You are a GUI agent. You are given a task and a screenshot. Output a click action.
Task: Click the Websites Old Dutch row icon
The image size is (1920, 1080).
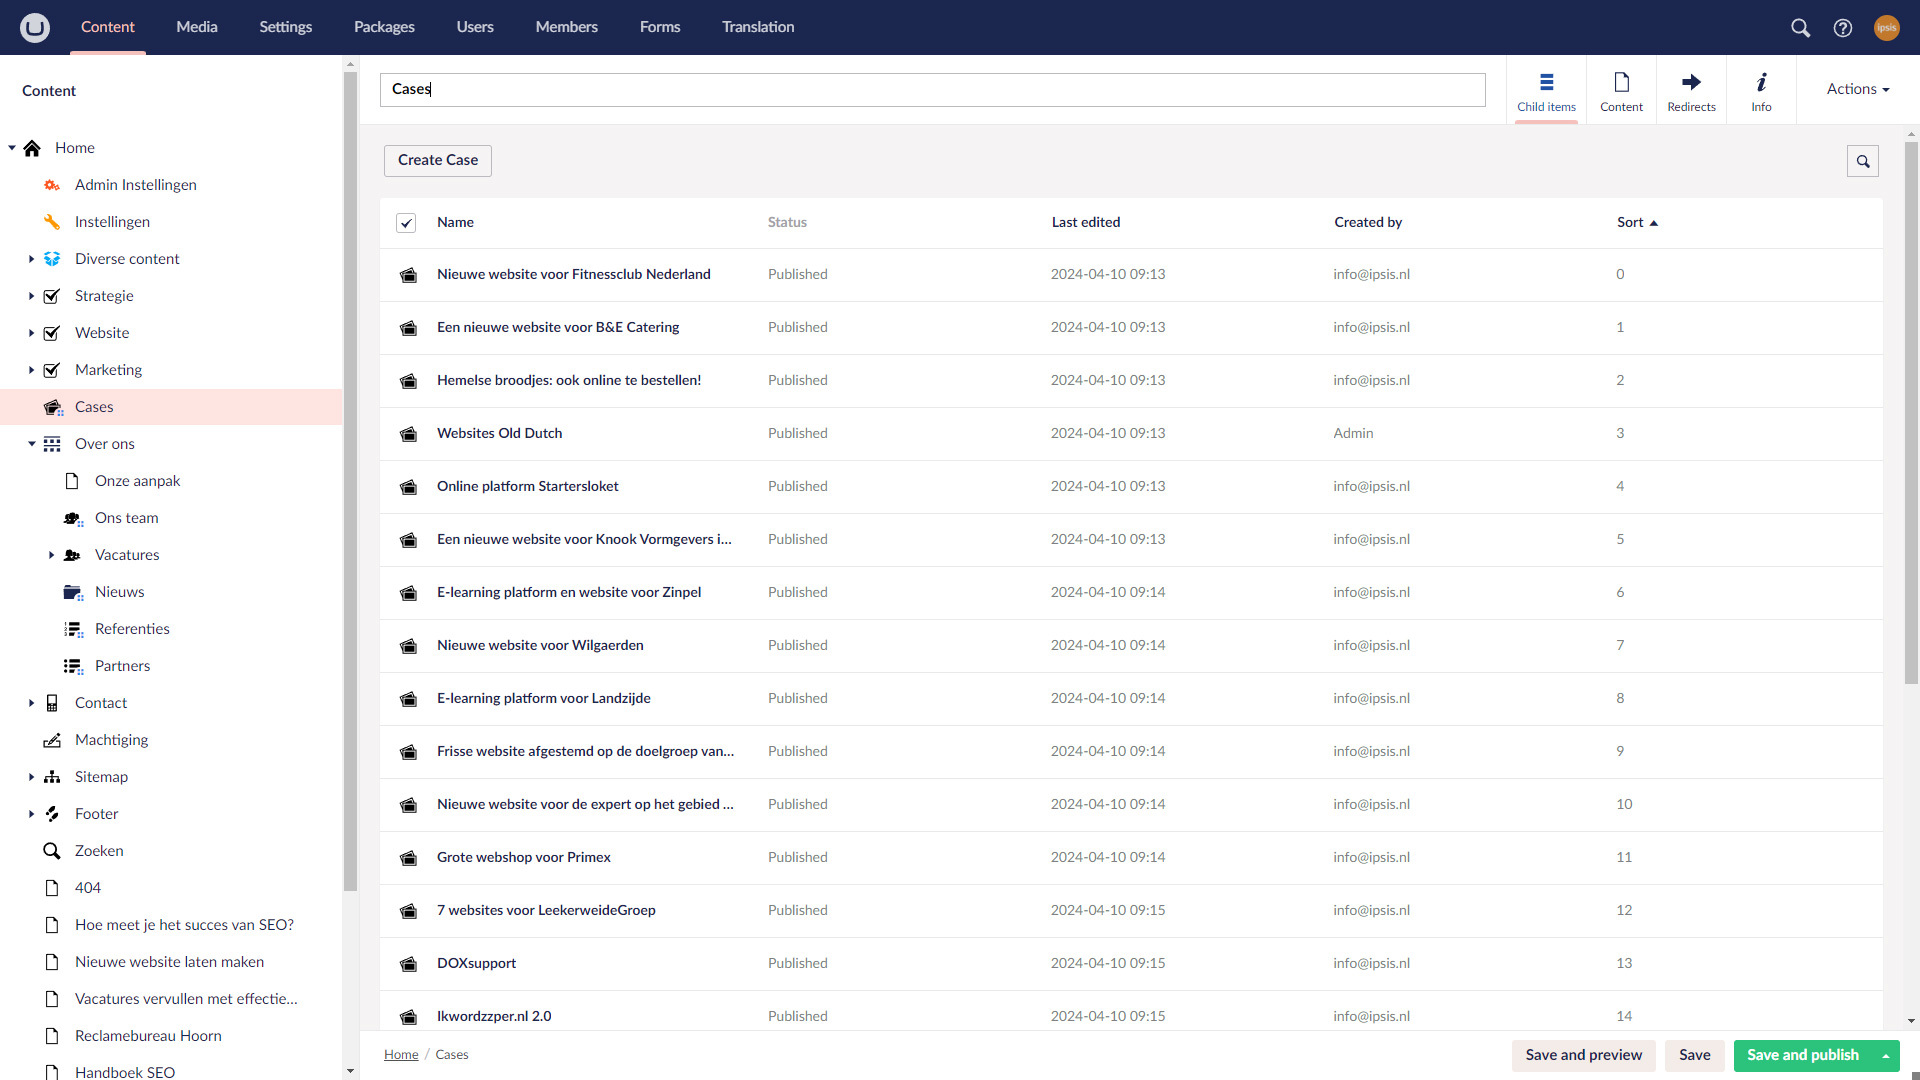click(408, 434)
